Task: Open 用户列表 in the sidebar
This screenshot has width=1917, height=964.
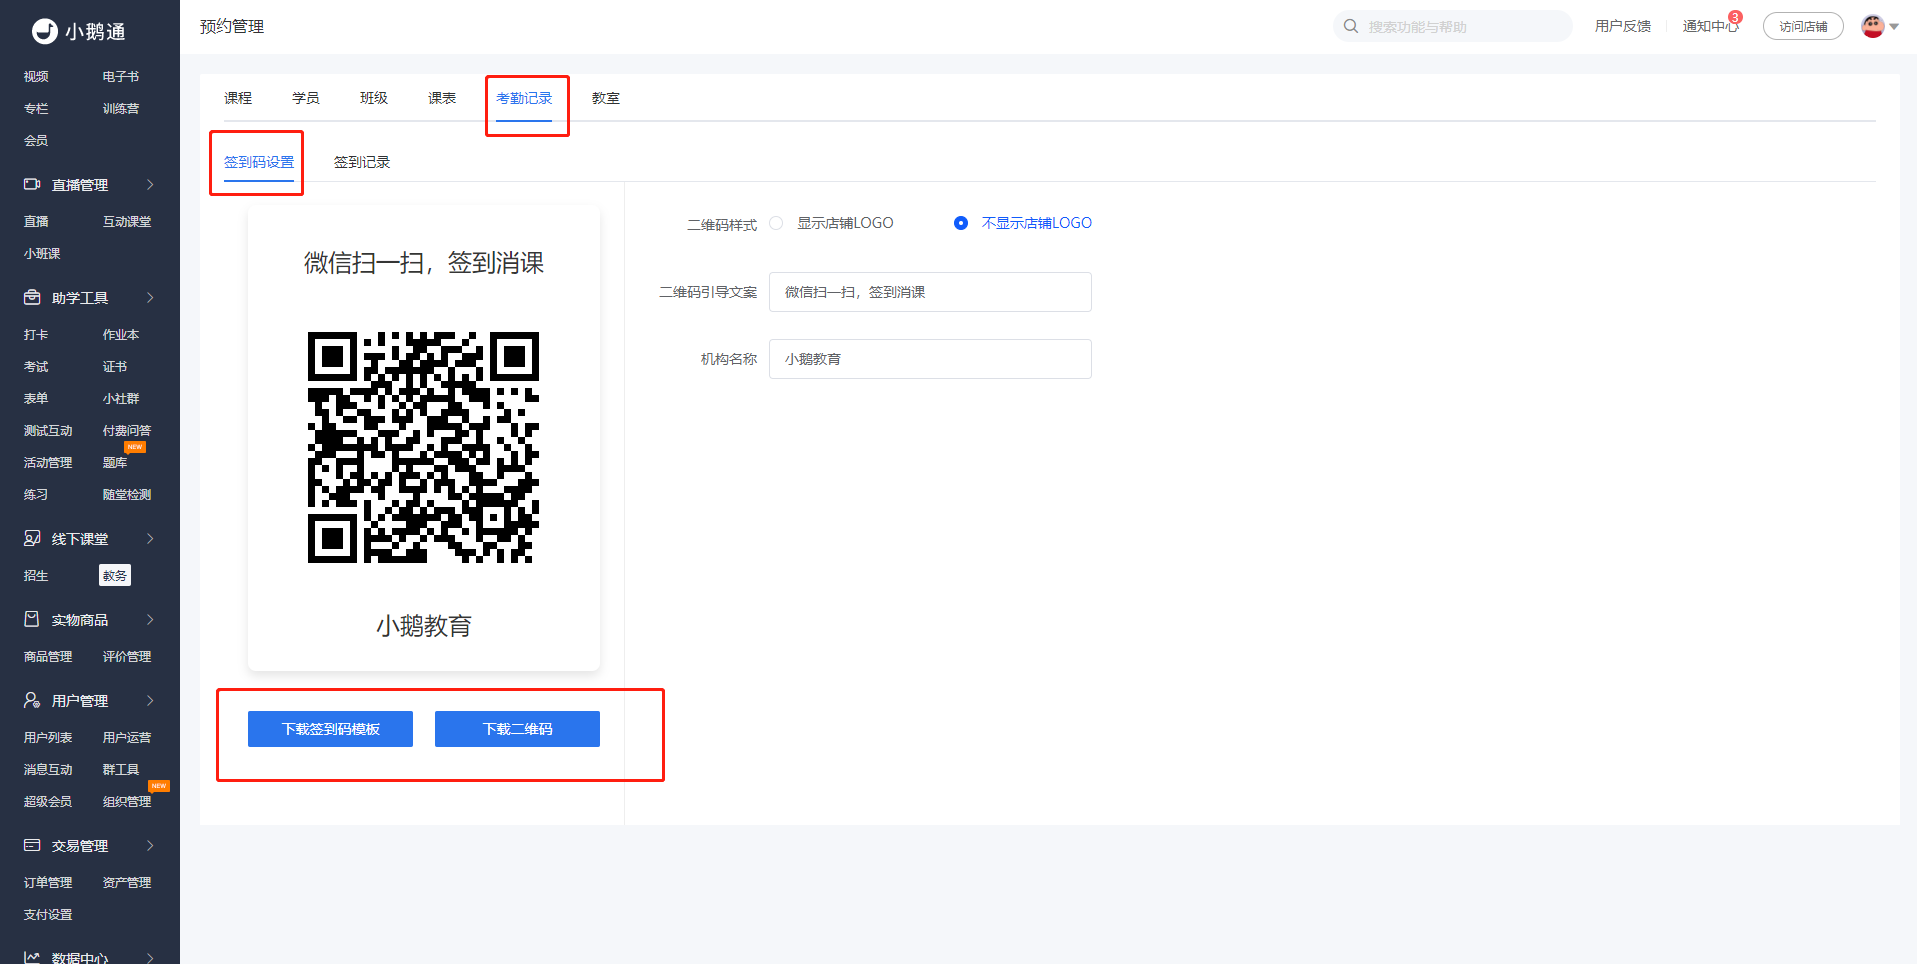Action: click(48, 738)
